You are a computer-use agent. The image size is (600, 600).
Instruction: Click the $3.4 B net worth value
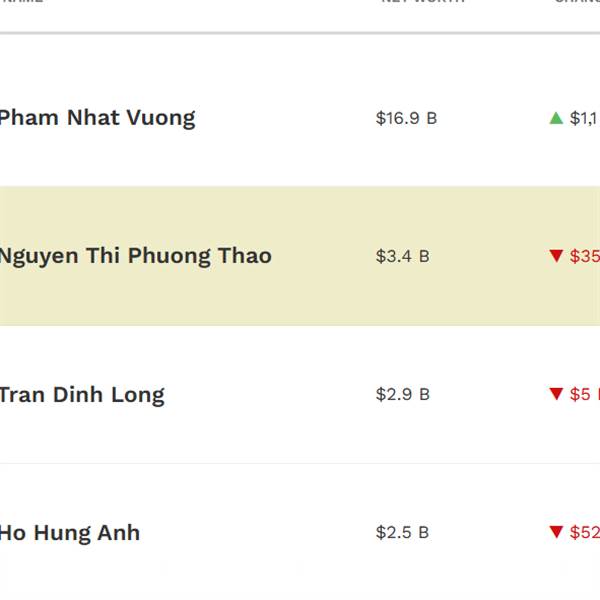pyautogui.click(x=402, y=256)
